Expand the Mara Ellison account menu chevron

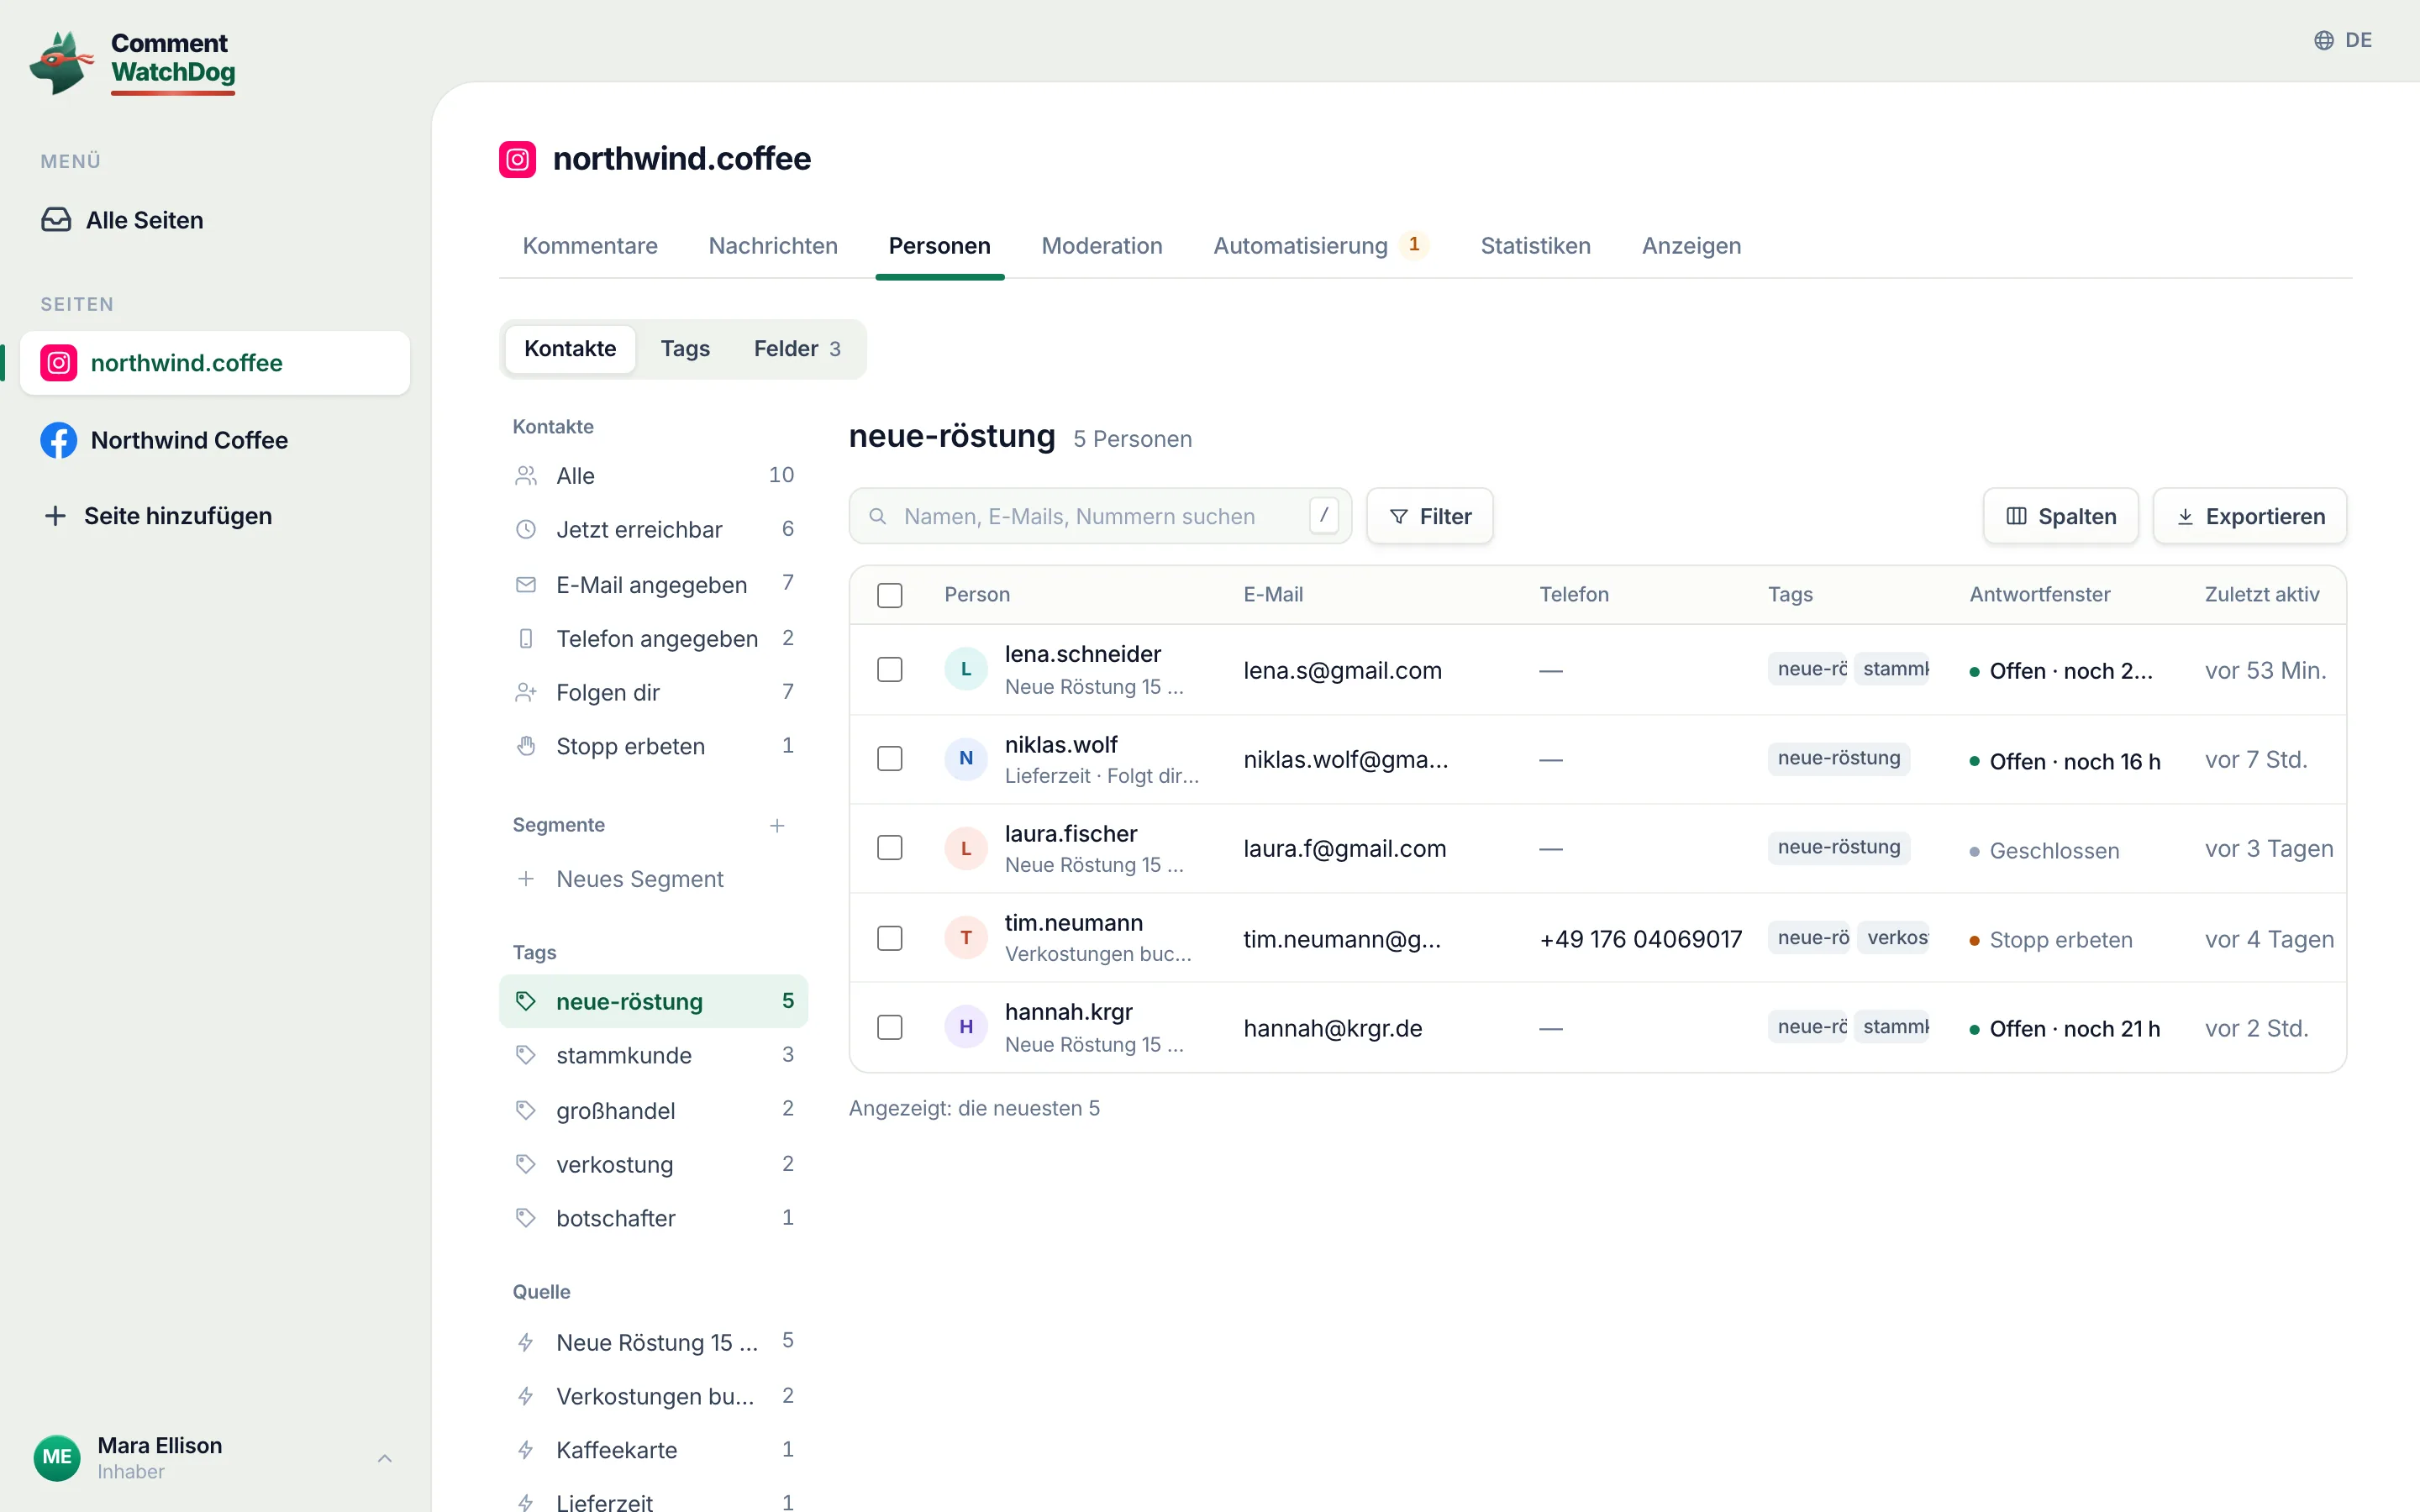[385, 1458]
